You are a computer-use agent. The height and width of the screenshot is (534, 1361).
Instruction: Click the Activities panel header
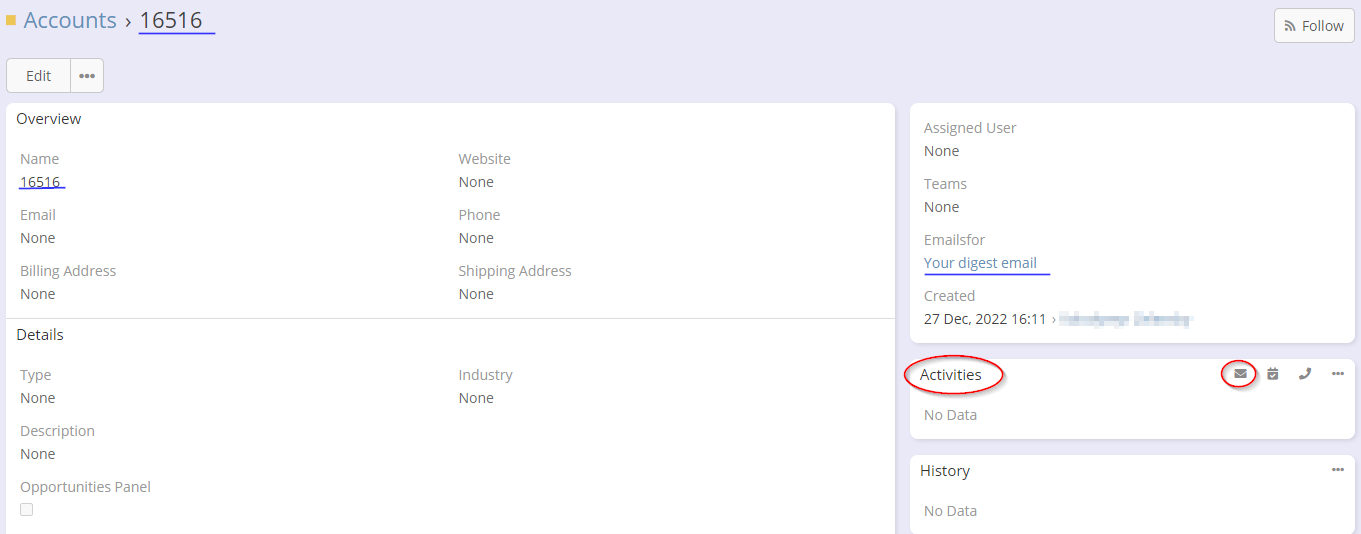coord(951,375)
